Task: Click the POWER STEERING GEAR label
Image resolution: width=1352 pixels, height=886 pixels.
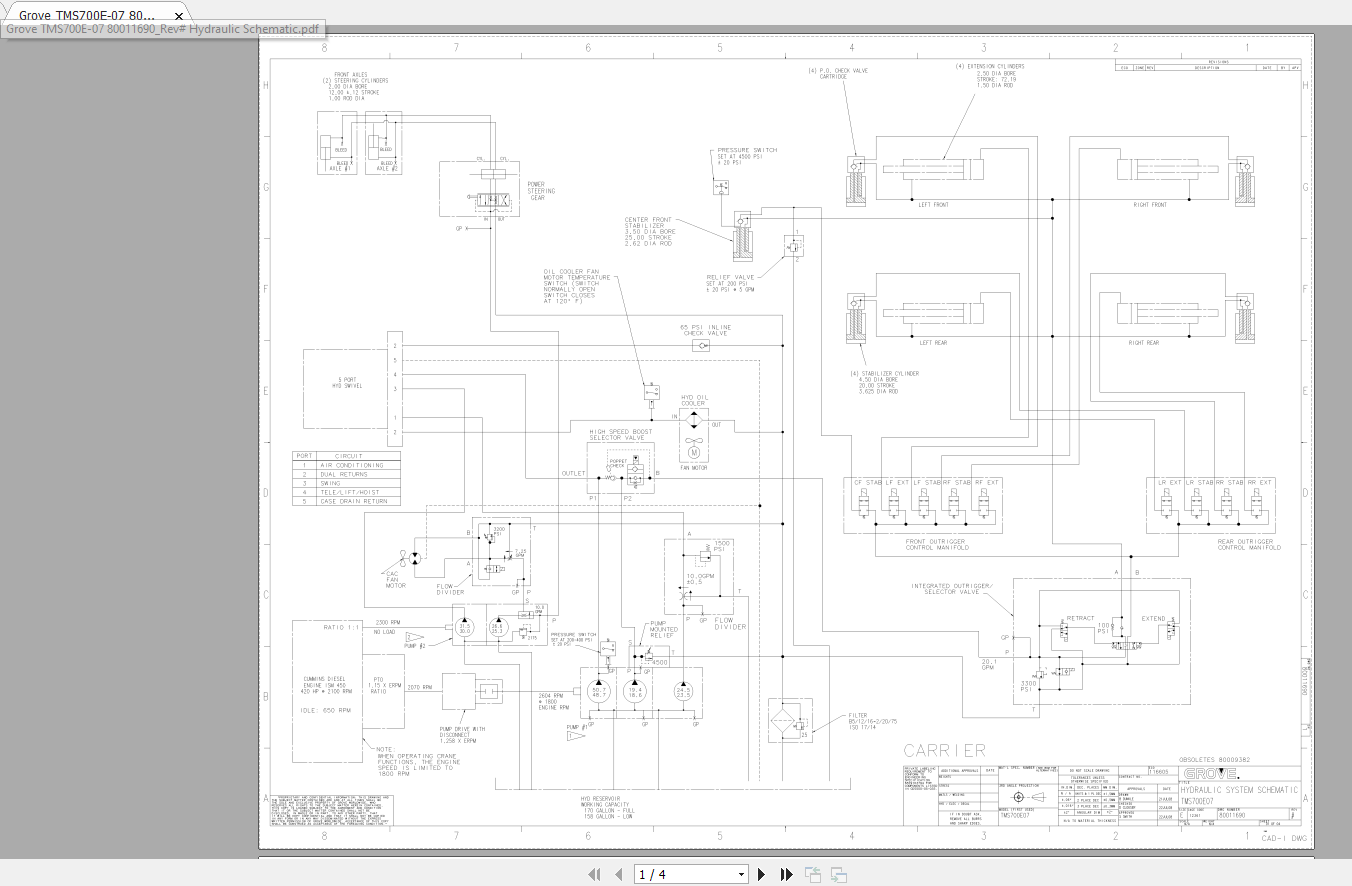Action: click(x=541, y=191)
